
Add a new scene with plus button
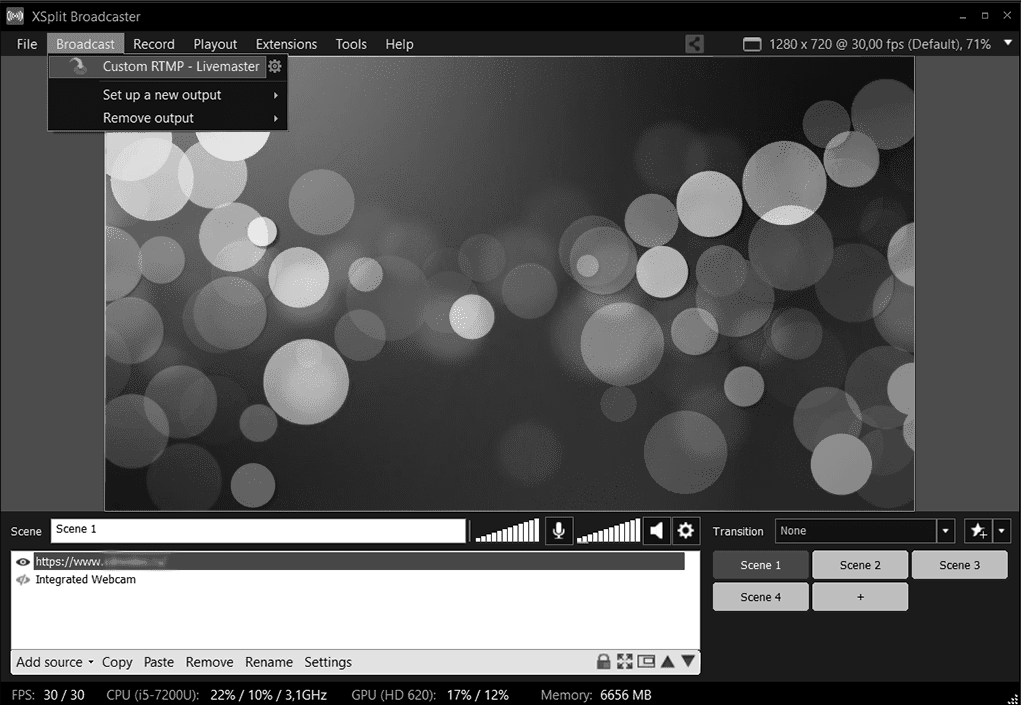pos(860,597)
